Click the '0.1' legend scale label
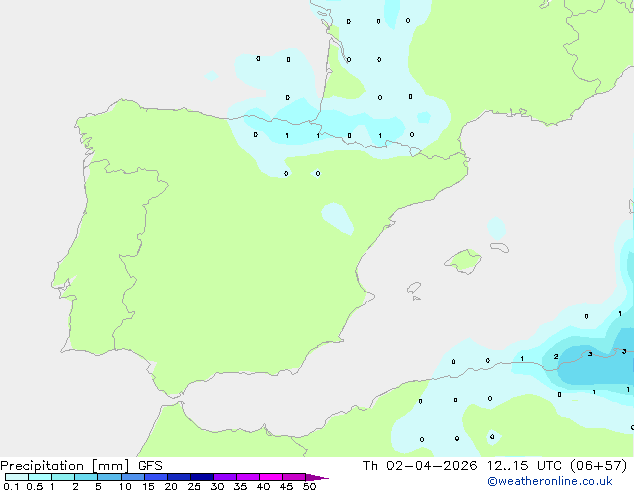Image resolution: width=634 pixels, height=490 pixels. point(11,486)
